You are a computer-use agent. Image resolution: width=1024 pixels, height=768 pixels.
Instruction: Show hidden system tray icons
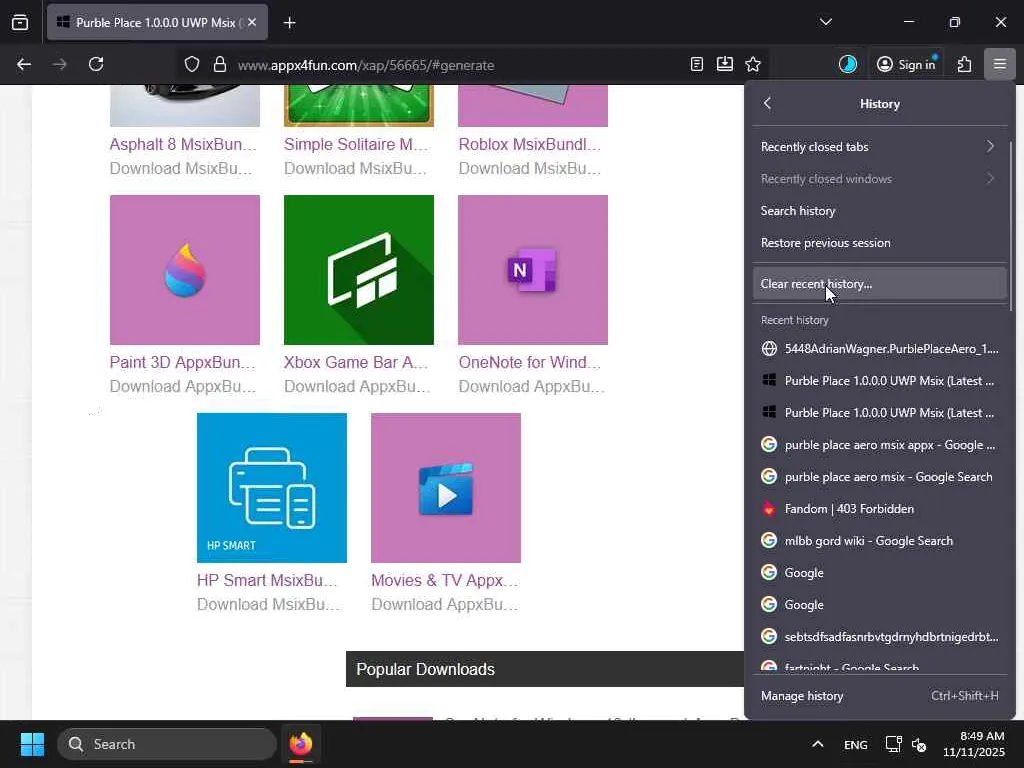point(818,744)
